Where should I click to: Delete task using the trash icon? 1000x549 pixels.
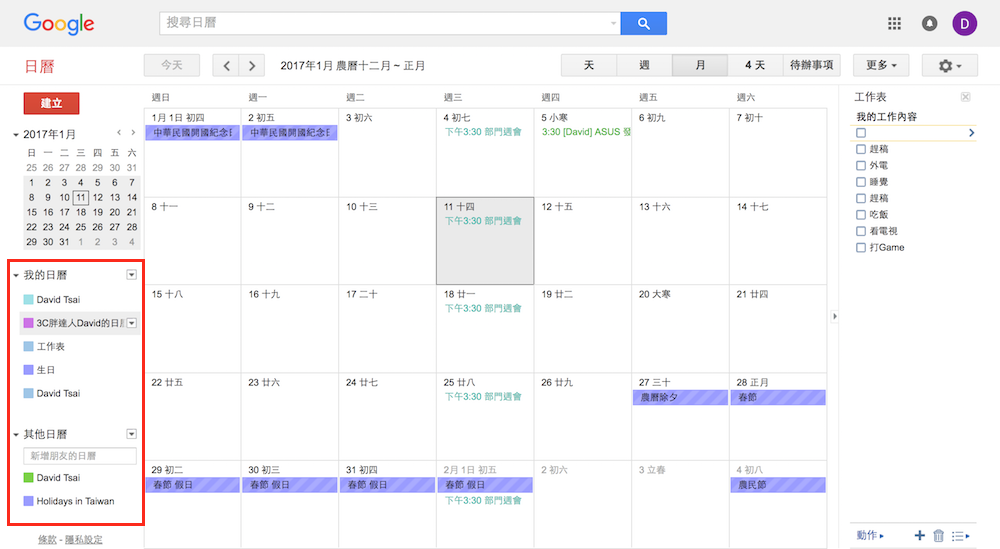click(x=938, y=536)
